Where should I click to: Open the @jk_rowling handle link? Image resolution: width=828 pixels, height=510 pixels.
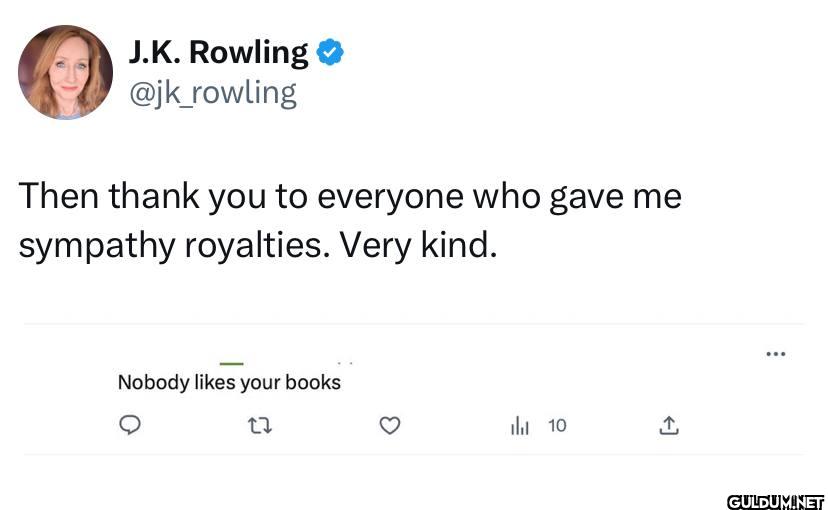tap(212, 93)
